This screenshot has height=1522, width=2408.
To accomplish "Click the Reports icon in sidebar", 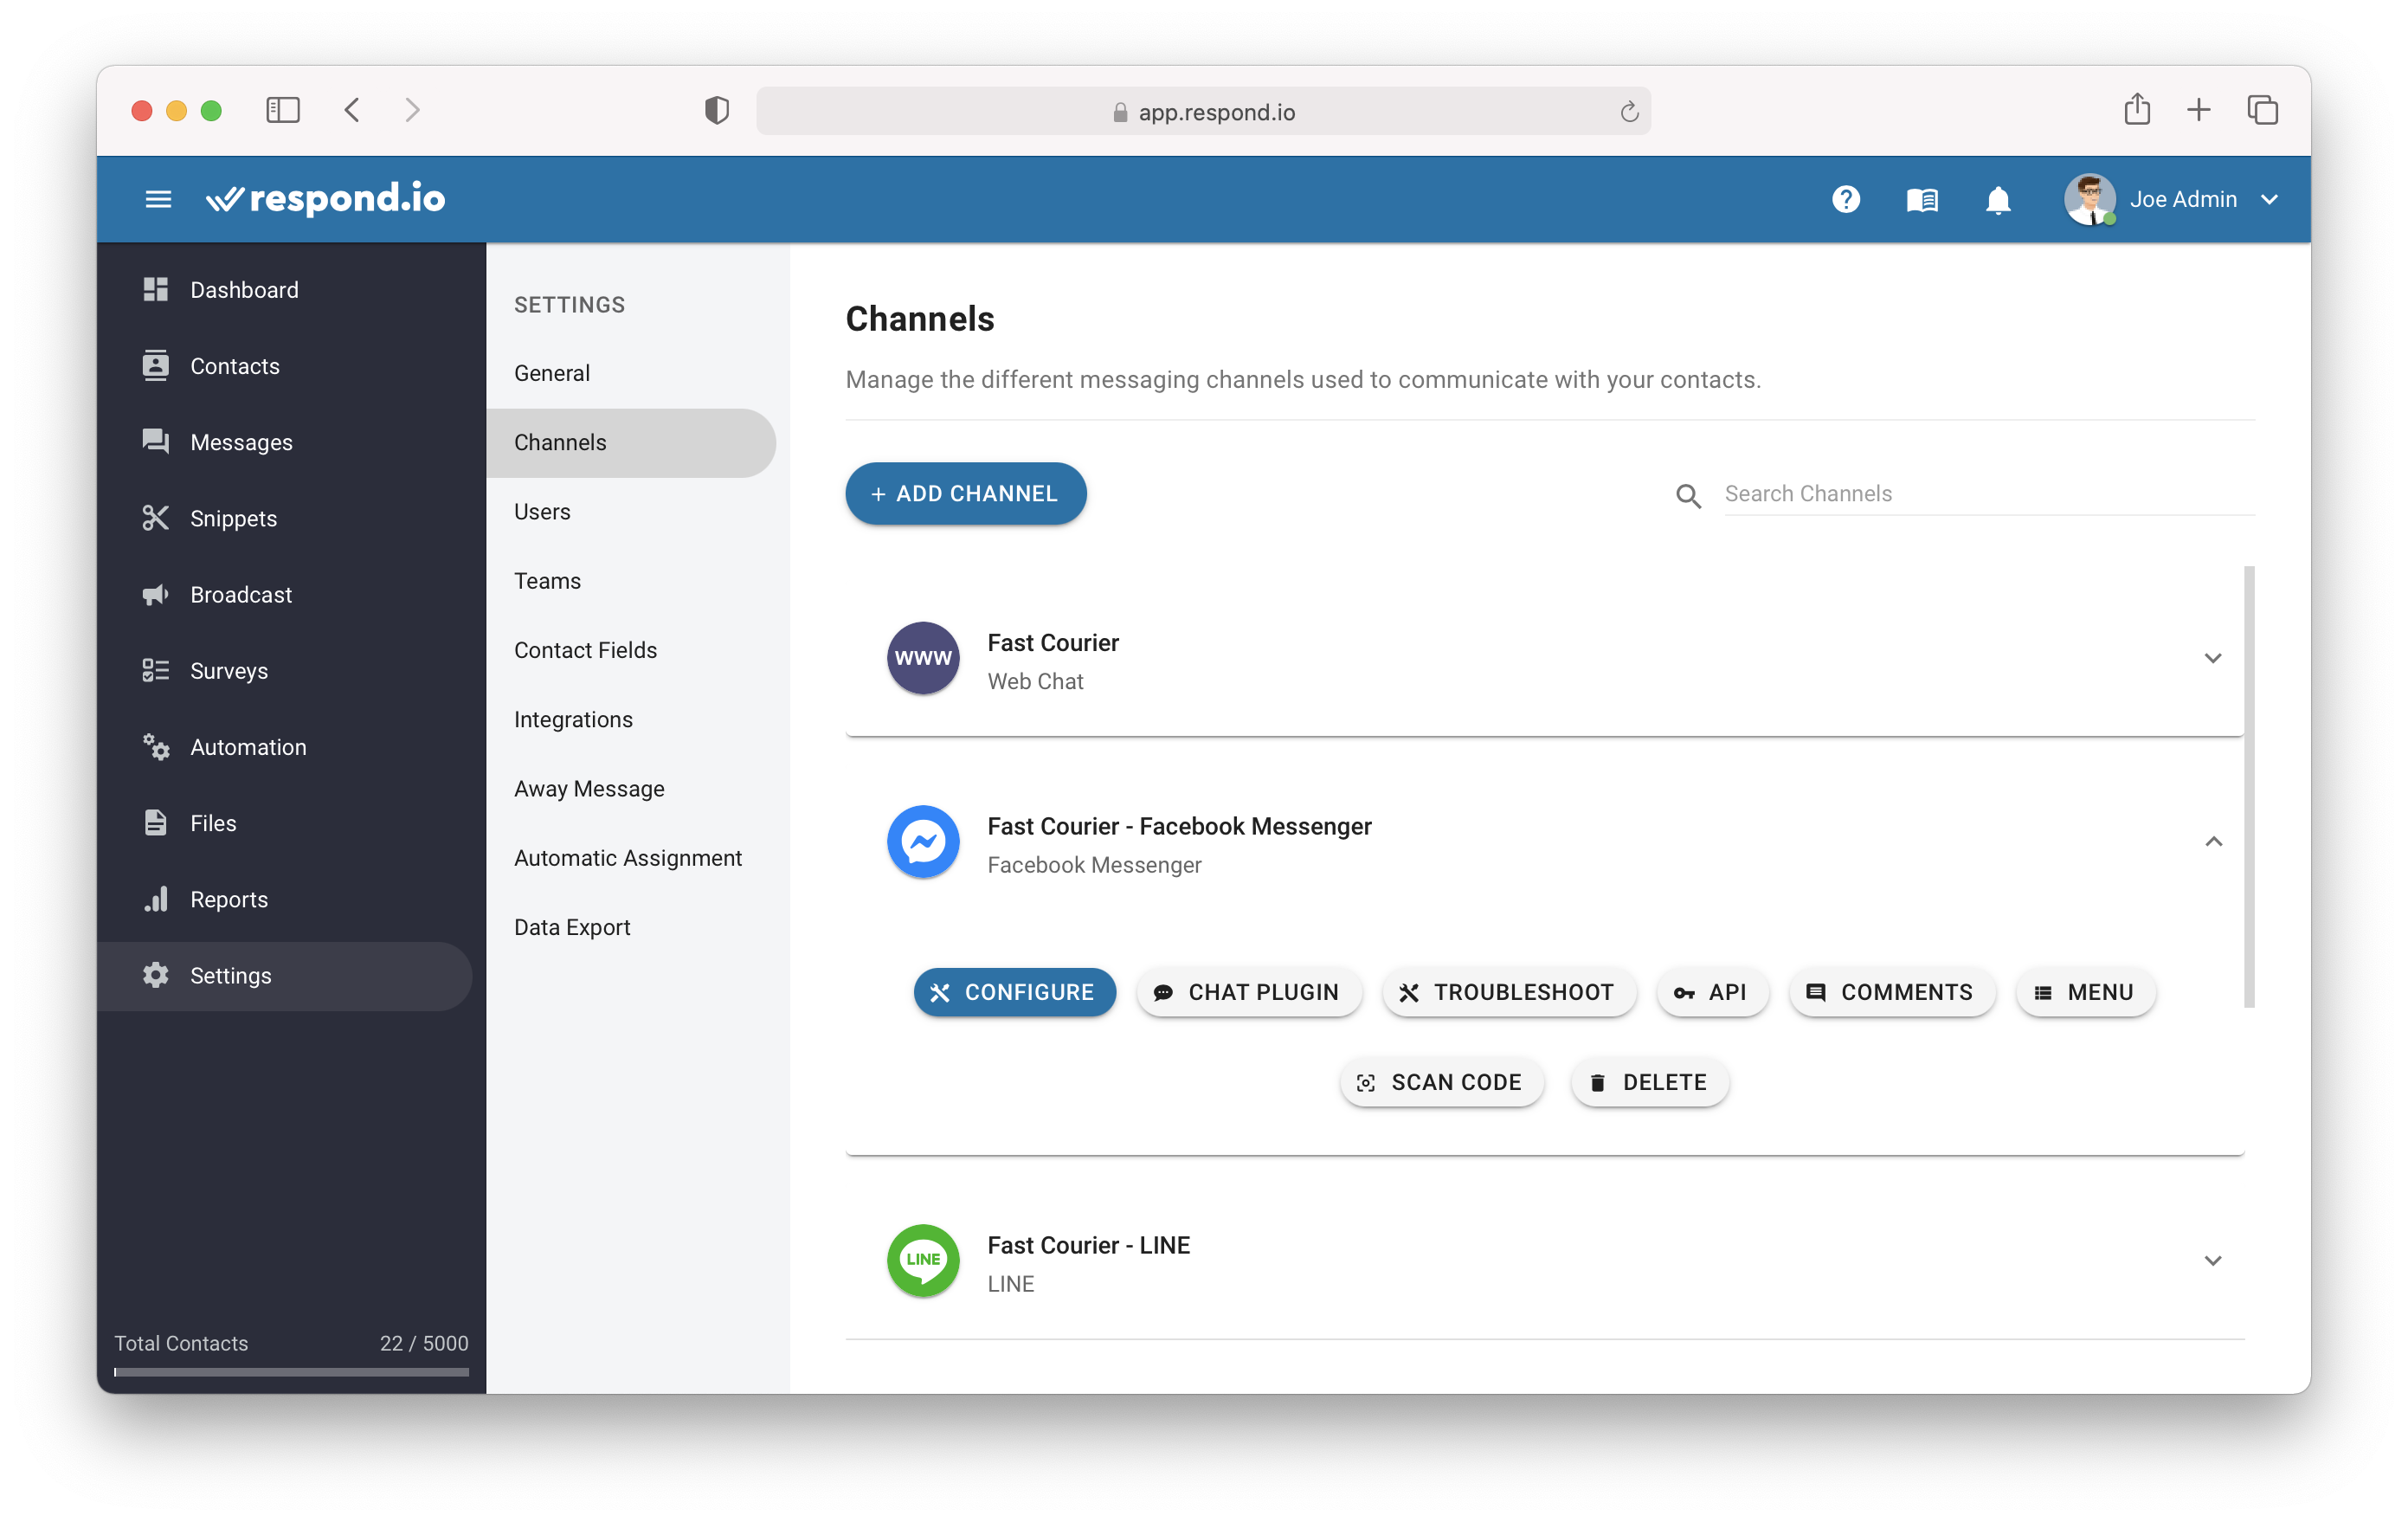I will (x=156, y=900).
